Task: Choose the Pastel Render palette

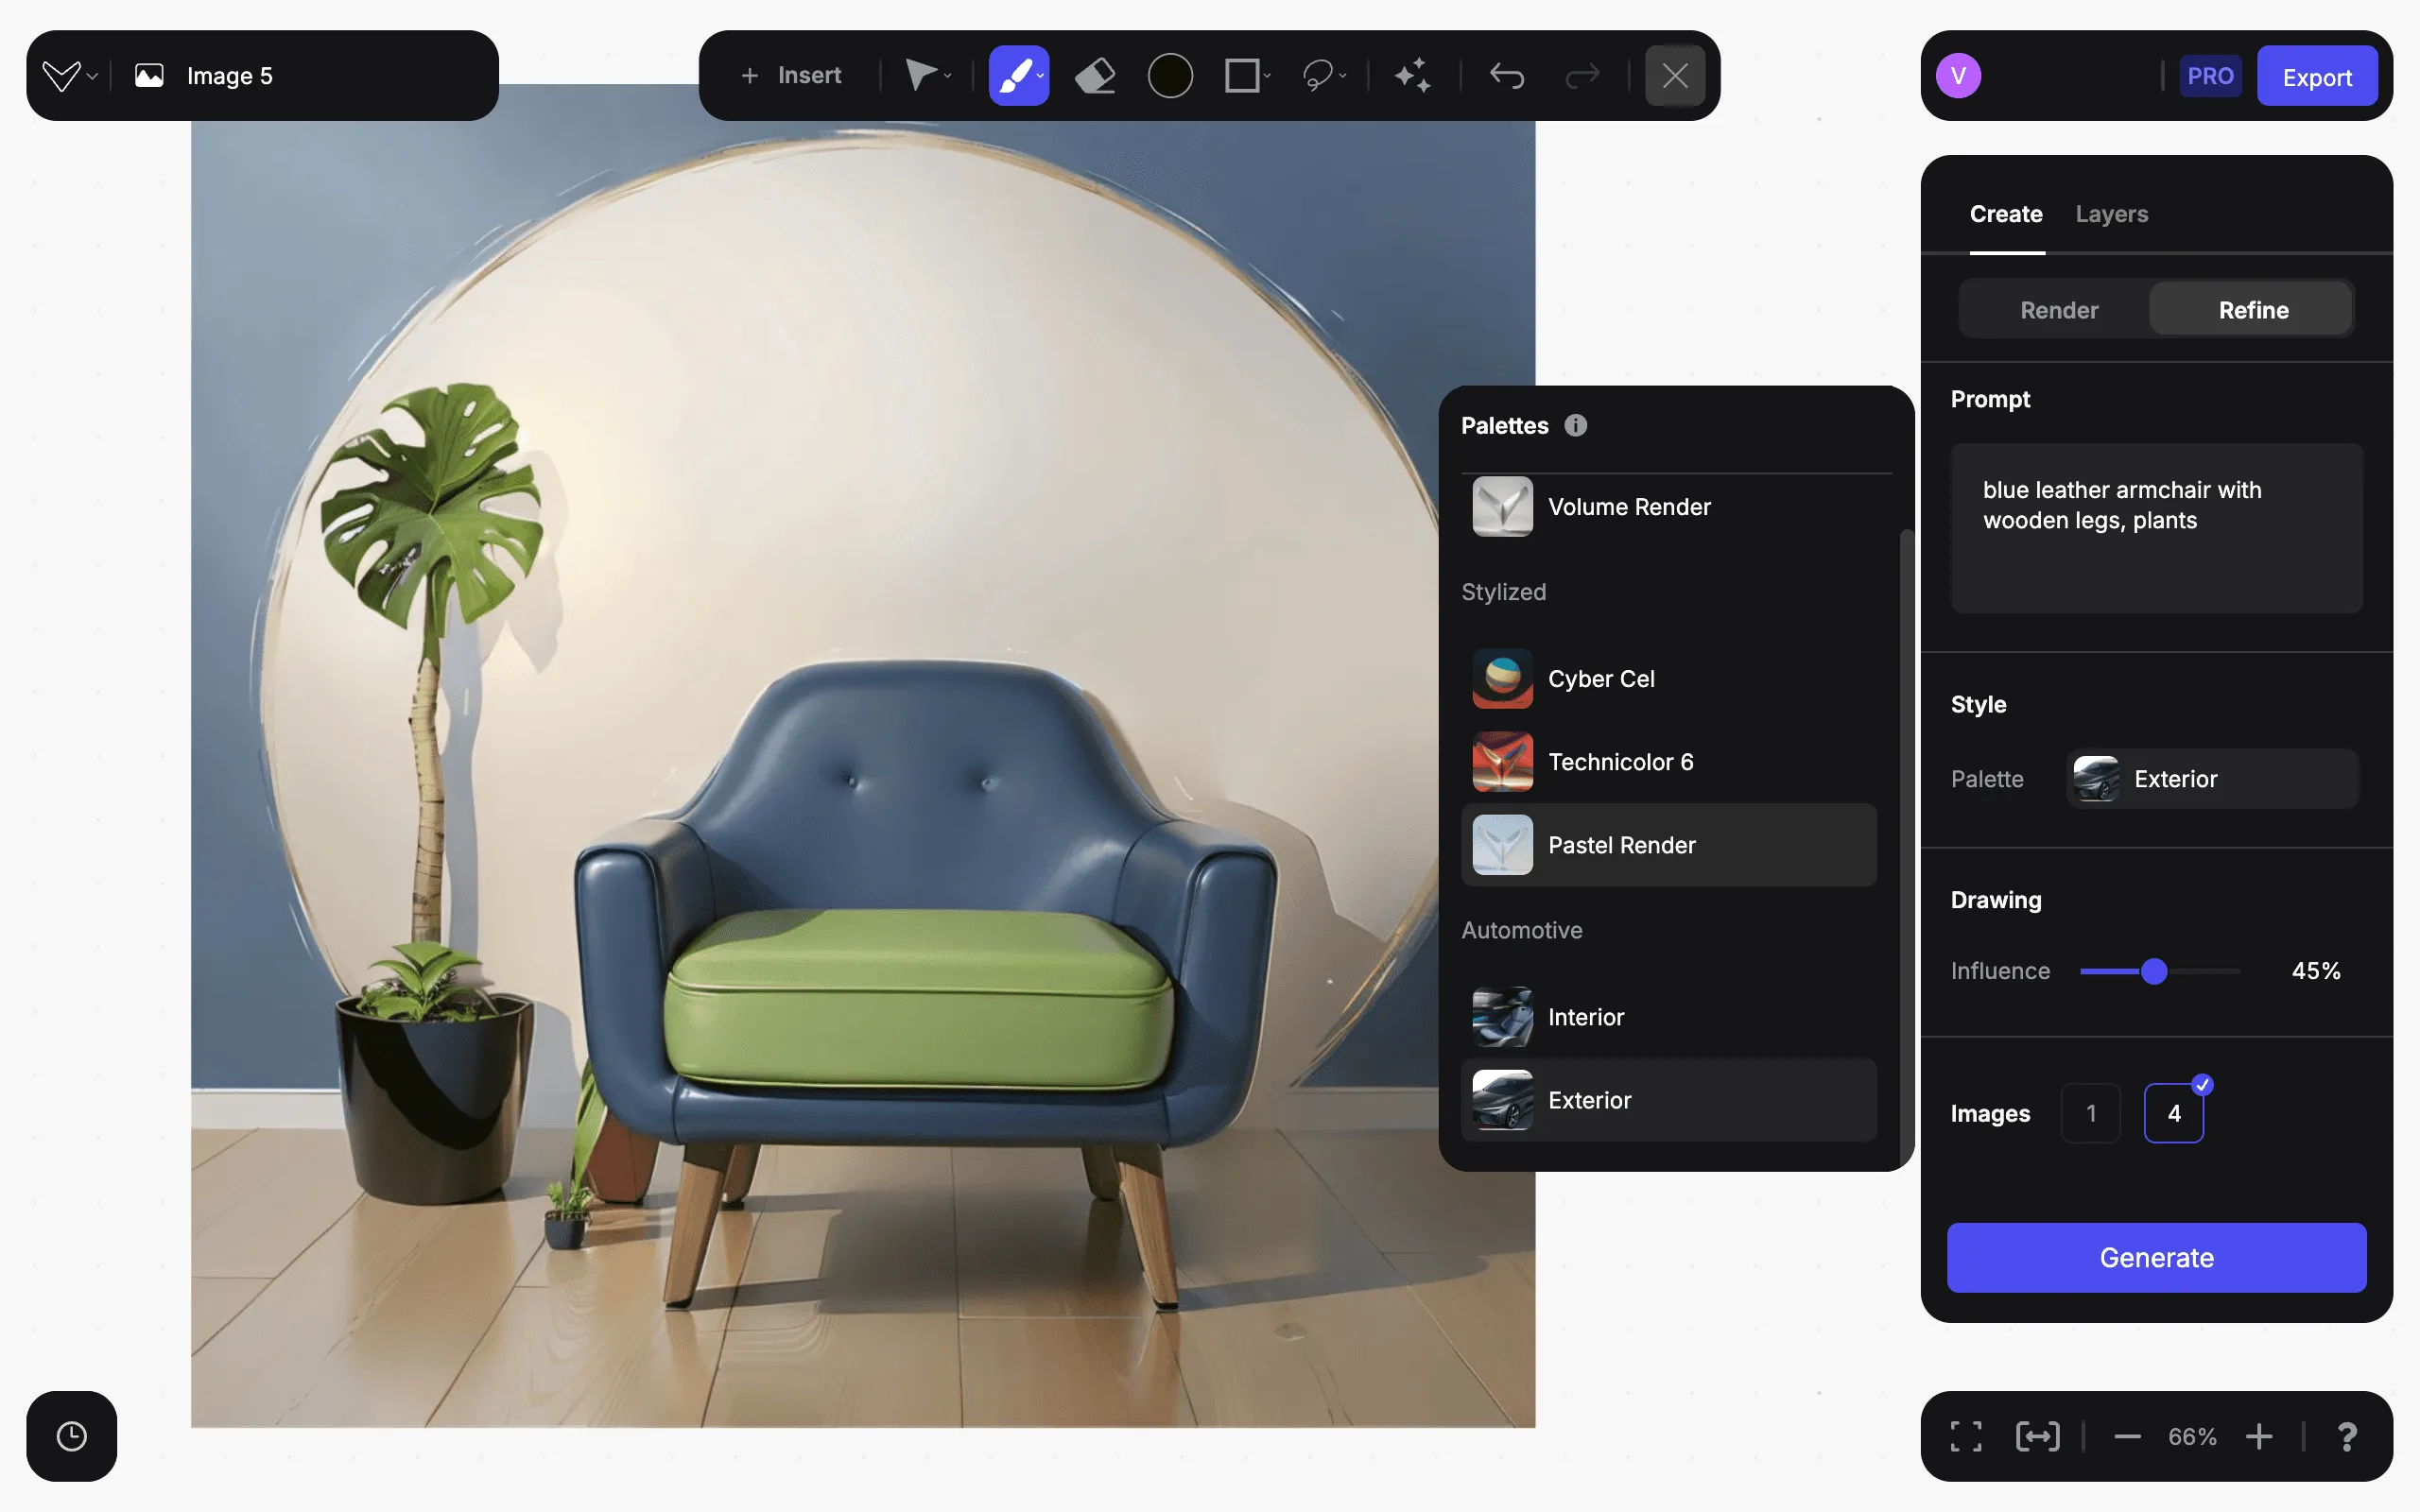Action: tap(1668, 845)
